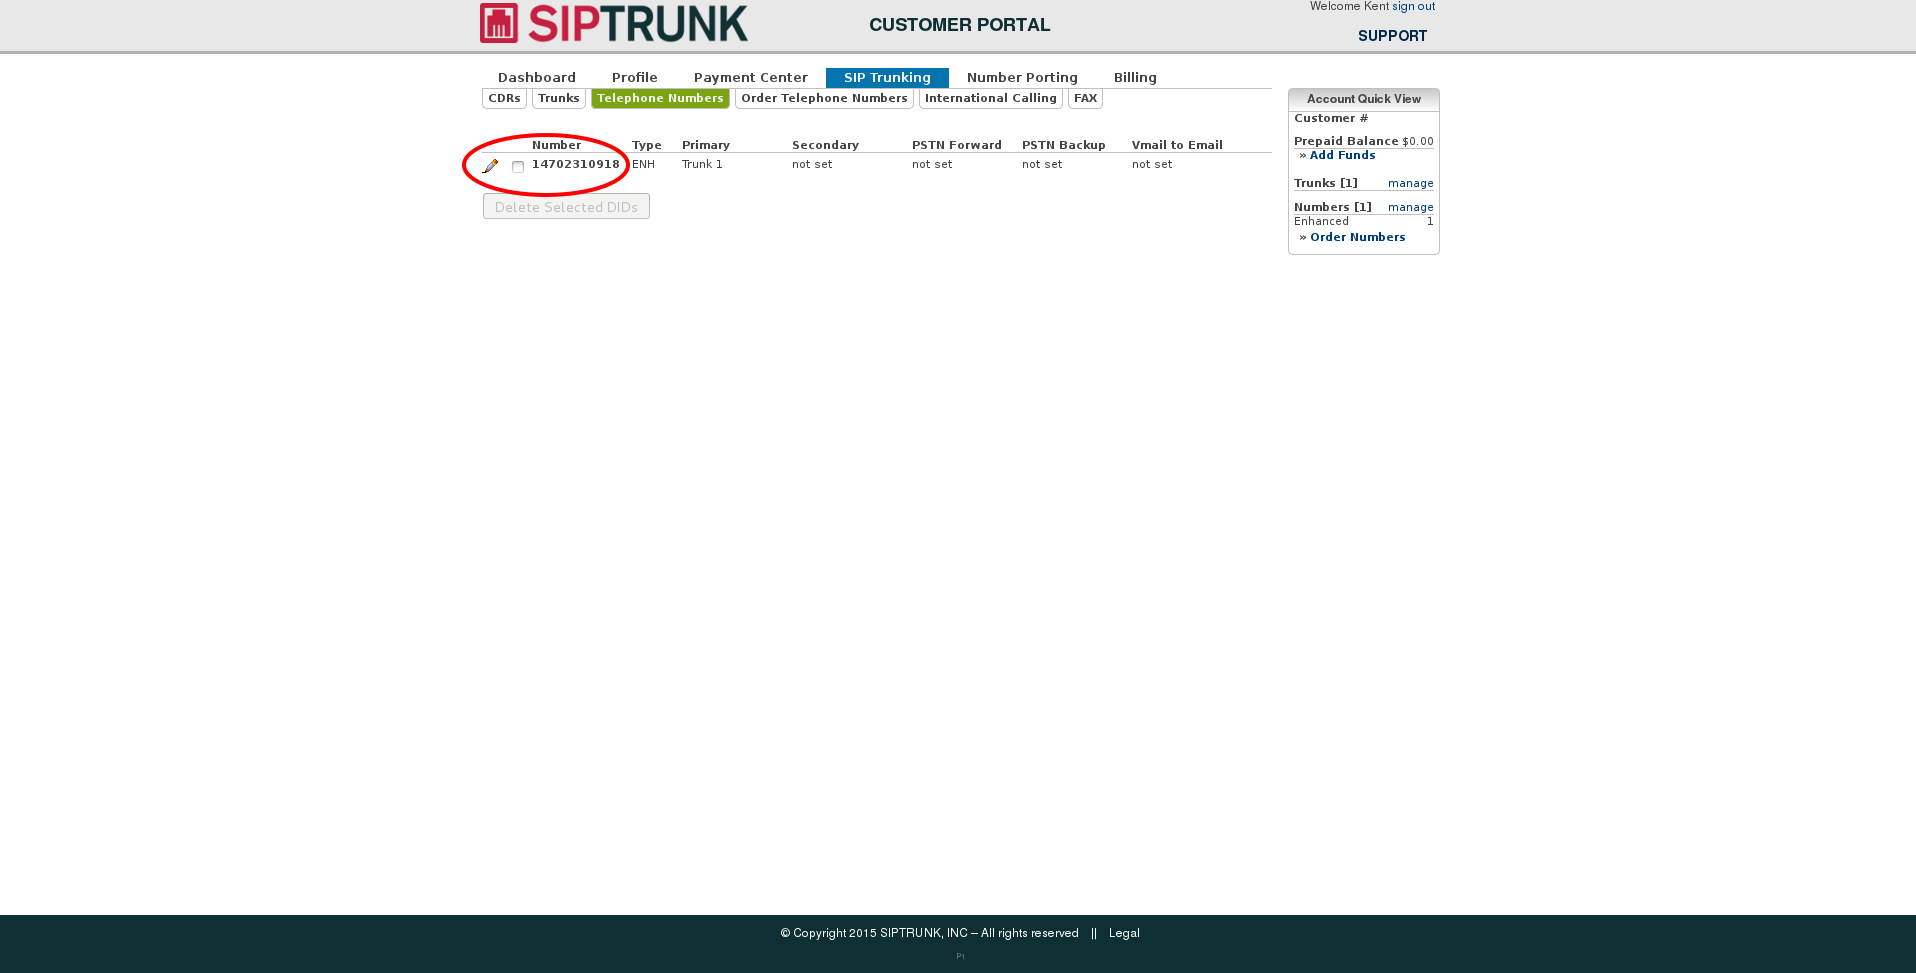This screenshot has width=1916, height=973.
Task: Click the Primary column header
Action: click(x=706, y=146)
